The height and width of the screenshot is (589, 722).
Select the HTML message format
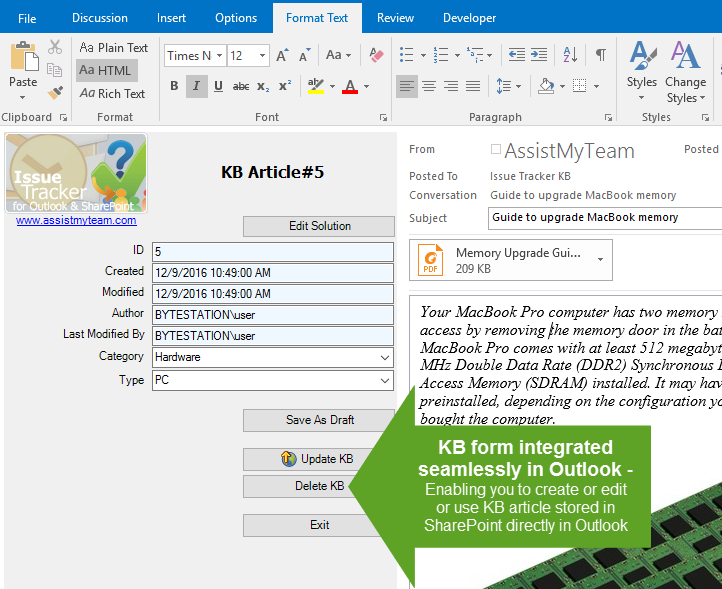(x=106, y=70)
